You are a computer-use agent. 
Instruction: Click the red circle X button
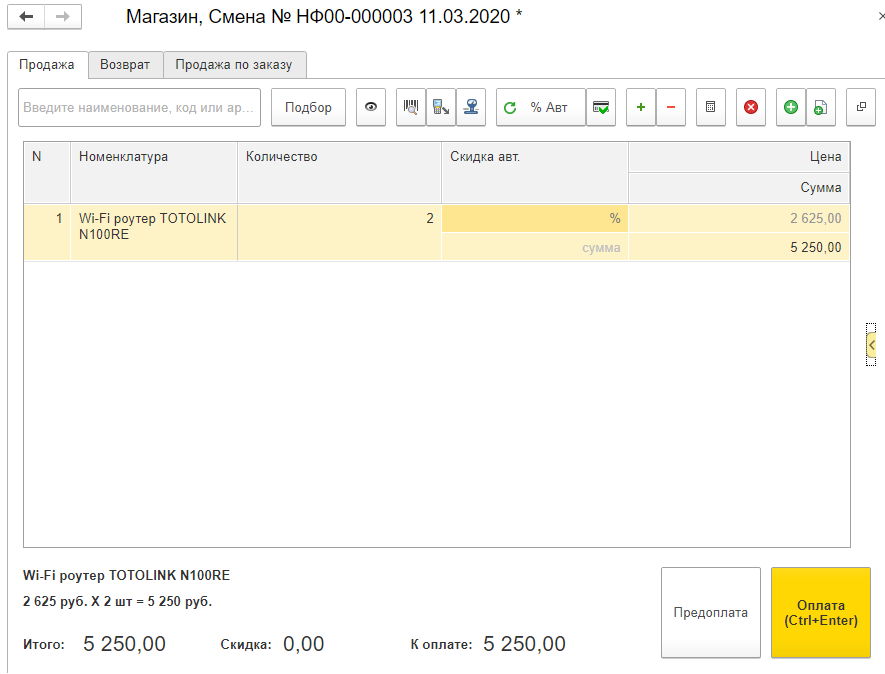point(751,107)
